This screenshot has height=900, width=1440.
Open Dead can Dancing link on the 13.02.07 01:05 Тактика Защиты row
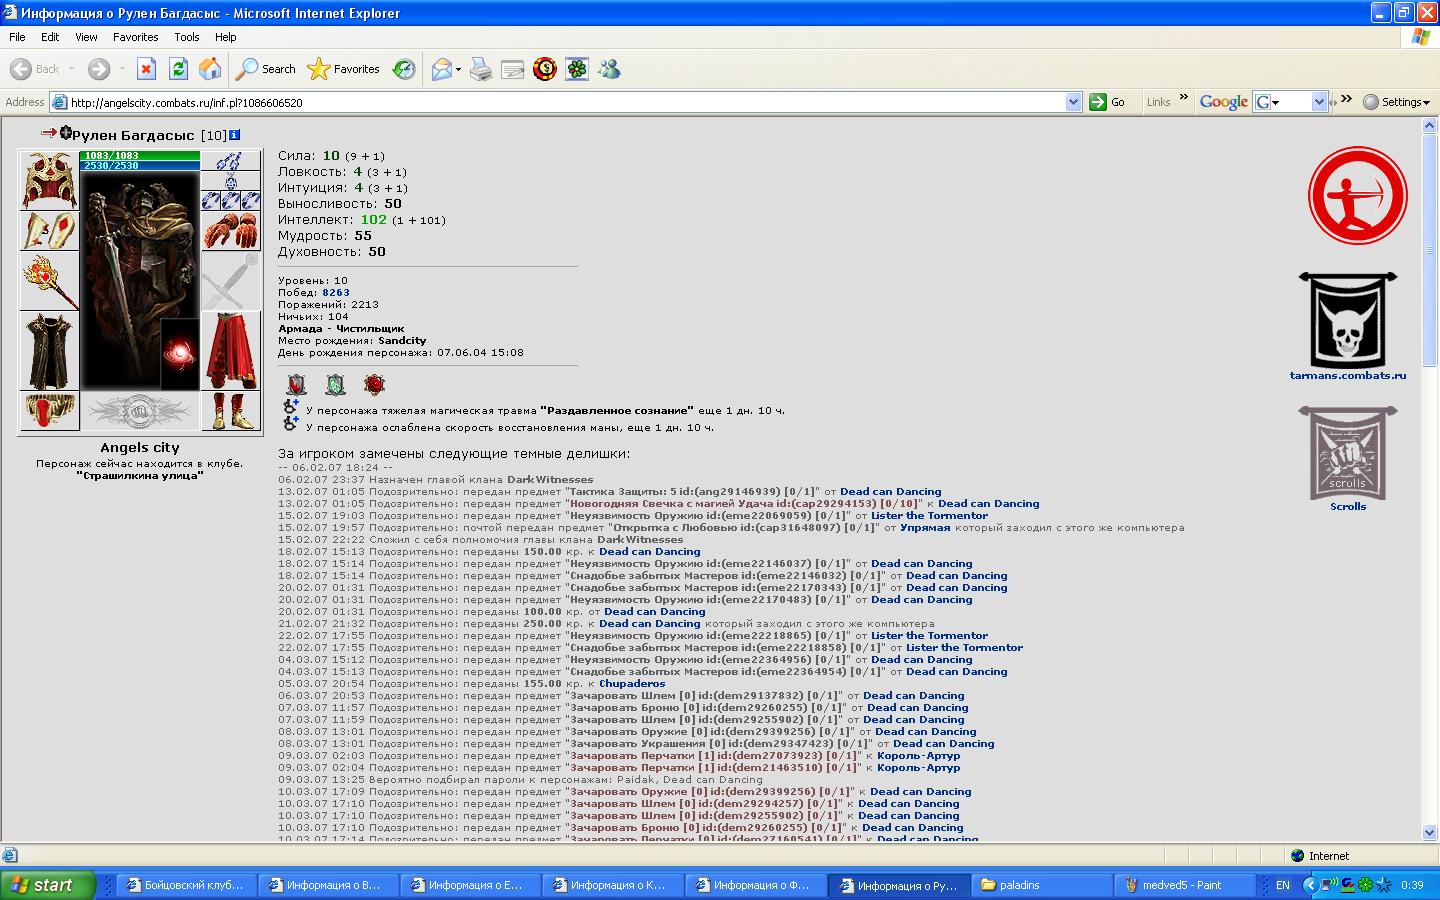(x=890, y=492)
